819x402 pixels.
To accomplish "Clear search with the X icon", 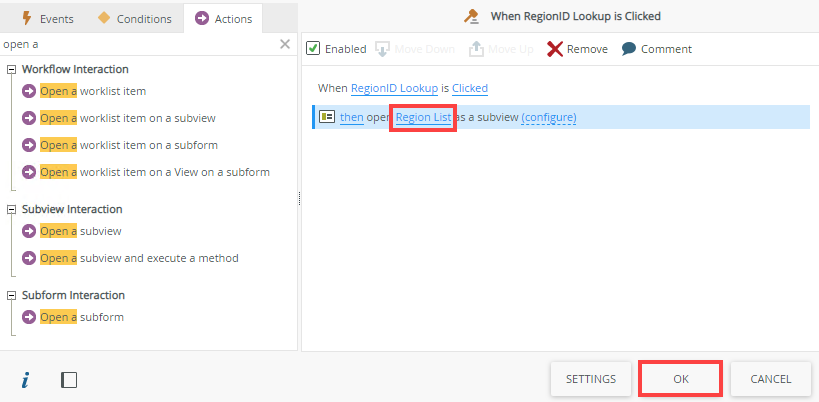I will 285,44.
